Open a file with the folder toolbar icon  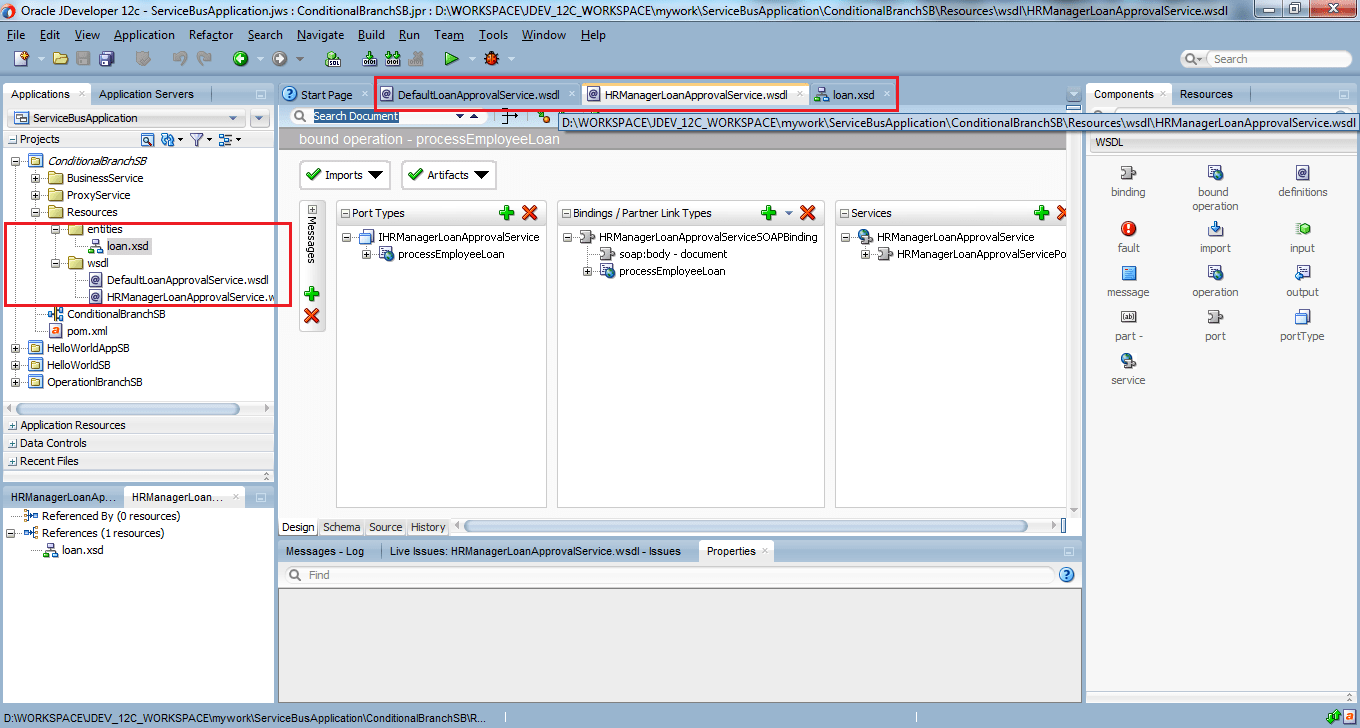click(59, 58)
